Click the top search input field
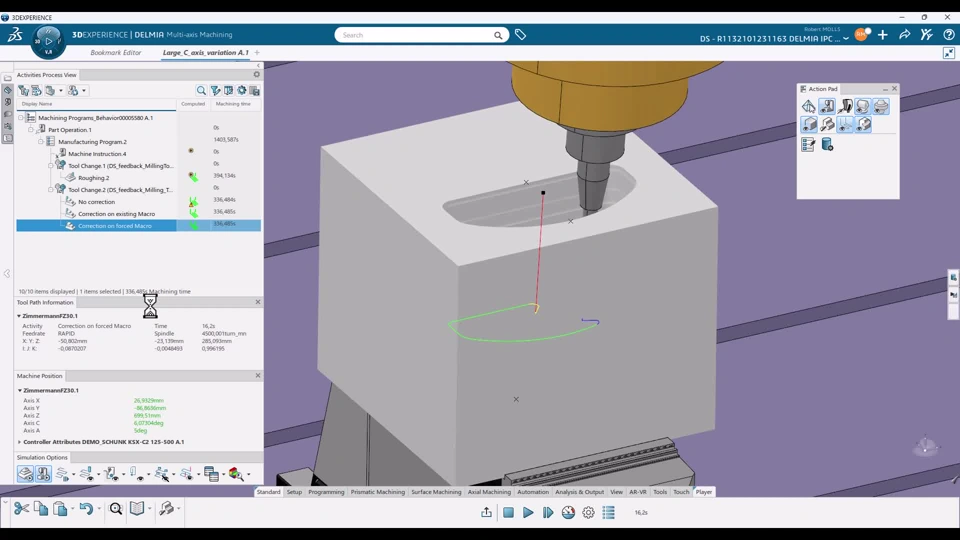 click(415, 35)
